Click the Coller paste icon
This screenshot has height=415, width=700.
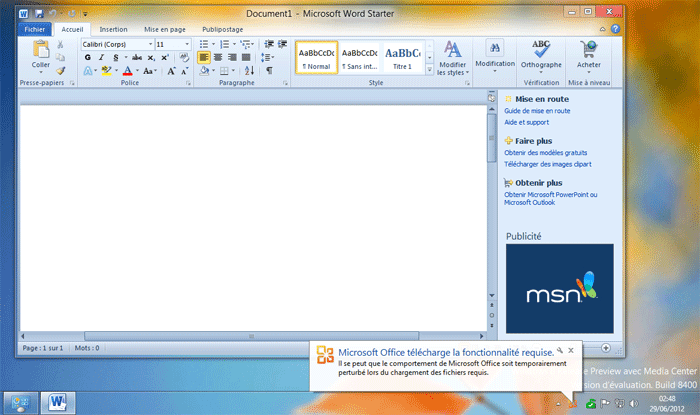coord(41,49)
